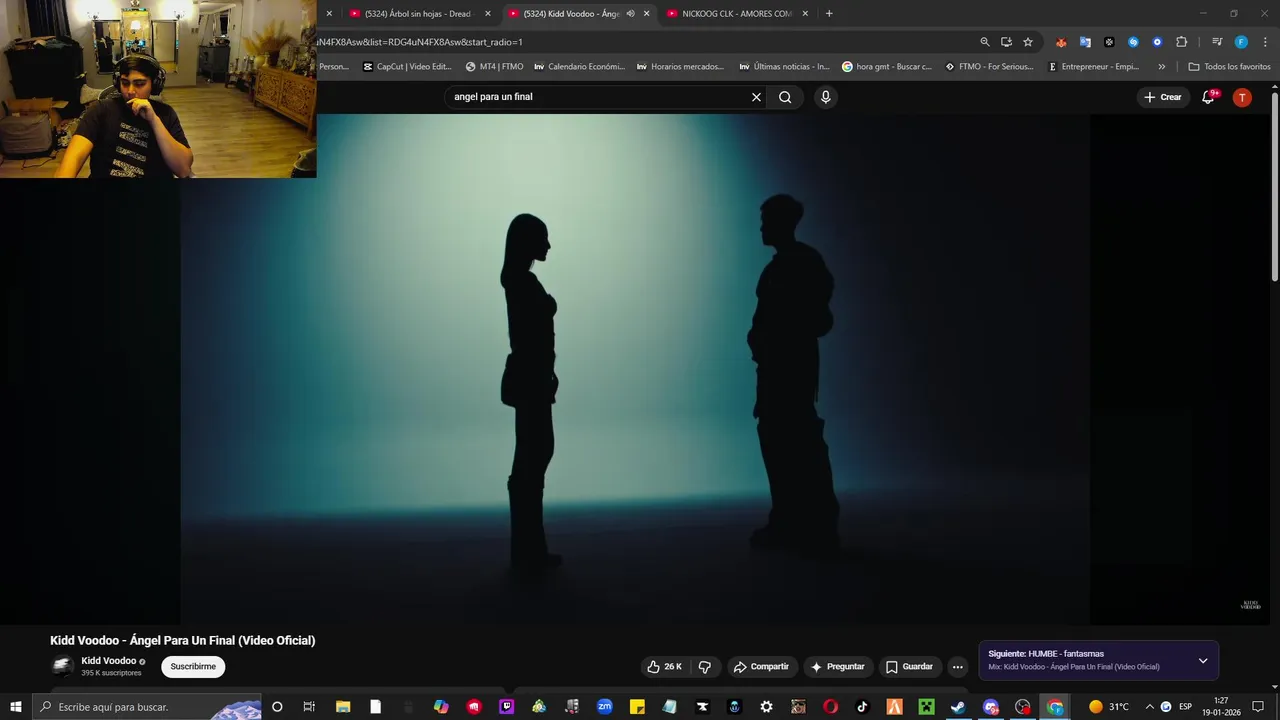Screen dimensions: 1280x720
Task: Dislike the Kidd Voodoo video
Action: click(x=705, y=667)
